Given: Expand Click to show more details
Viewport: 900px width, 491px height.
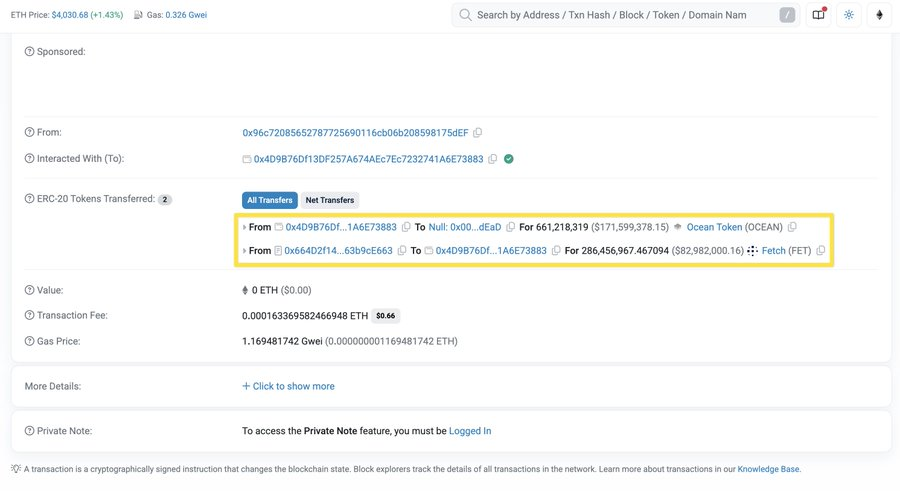Looking at the screenshot, I should tap(288, 386).
